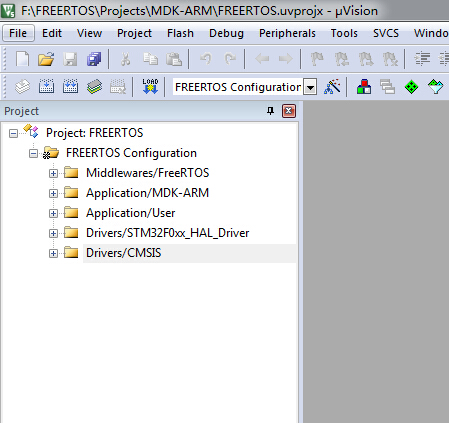449x423 pixels.
Task: Click the Batch Build layered icon
Action: [x=94, y=87]
